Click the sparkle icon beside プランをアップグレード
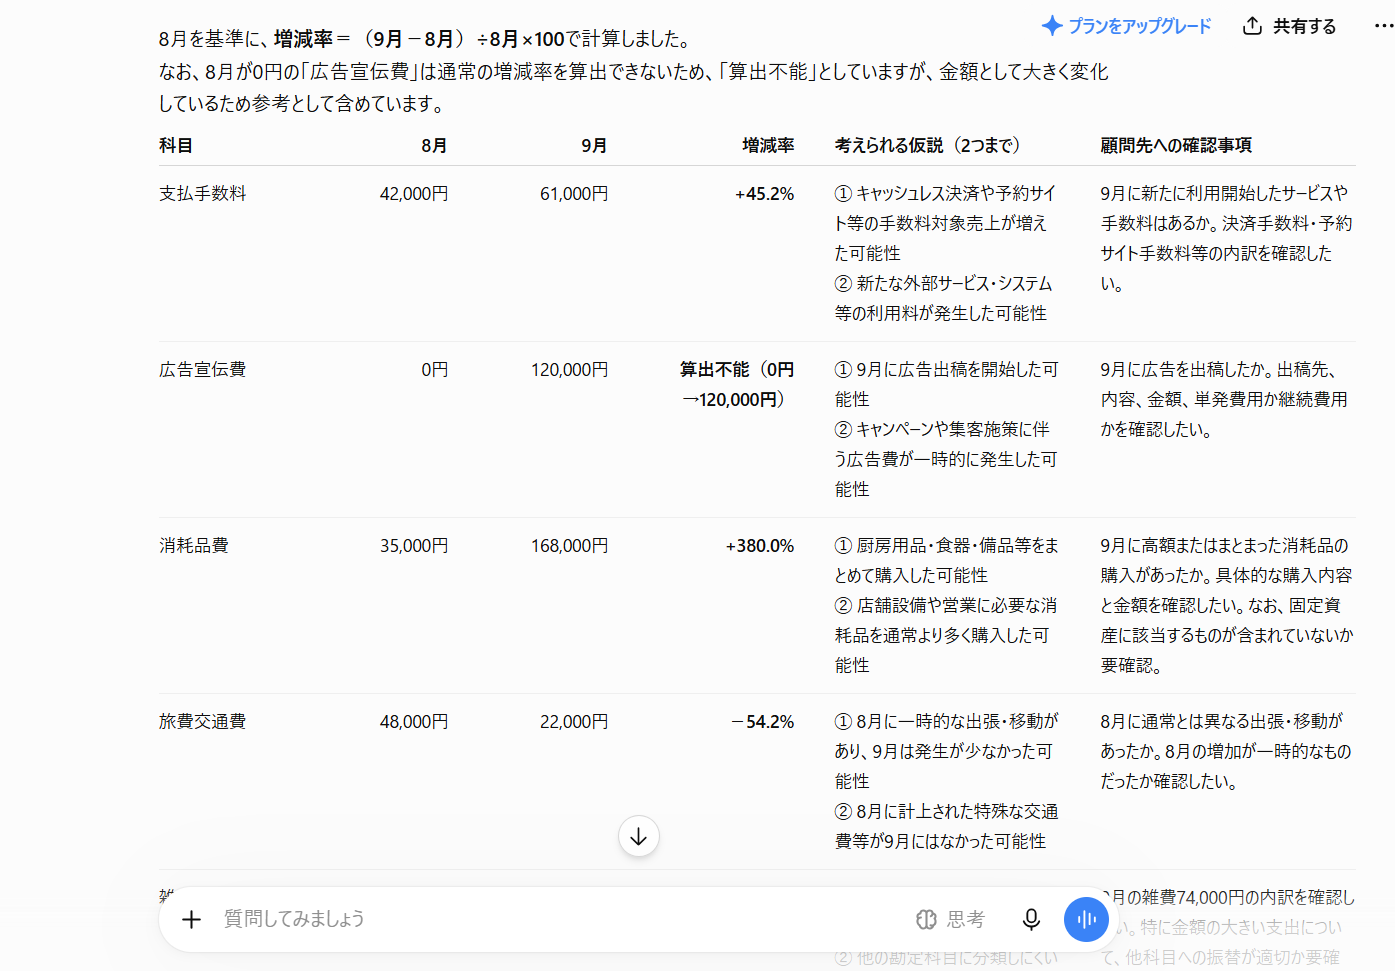The height and width of the screenshot is (971, 1395). tap(1051, 26)
